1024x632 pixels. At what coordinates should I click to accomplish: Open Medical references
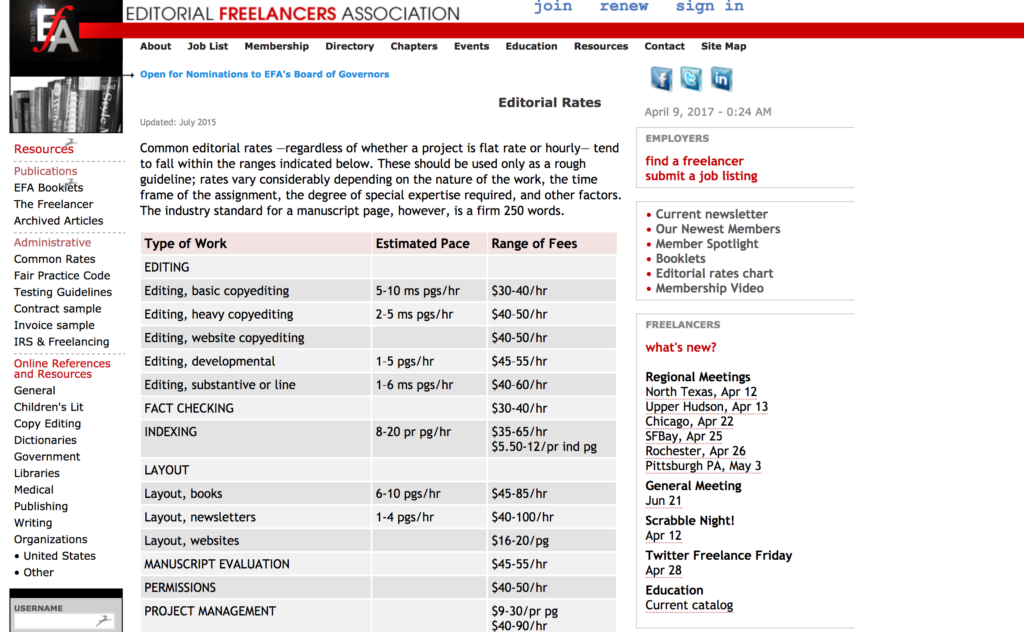pyautogui.click(x=34, y=490)
